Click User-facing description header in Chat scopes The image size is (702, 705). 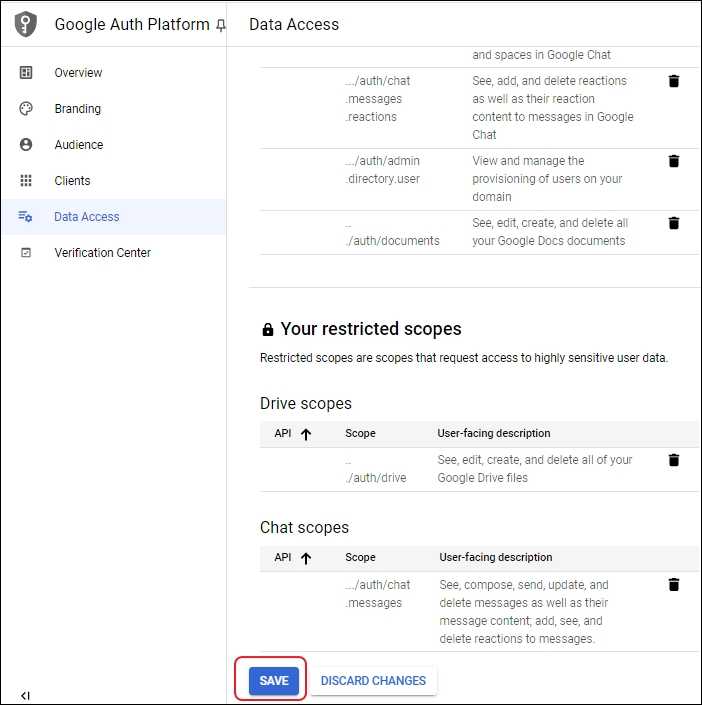[x=496, y=558]
